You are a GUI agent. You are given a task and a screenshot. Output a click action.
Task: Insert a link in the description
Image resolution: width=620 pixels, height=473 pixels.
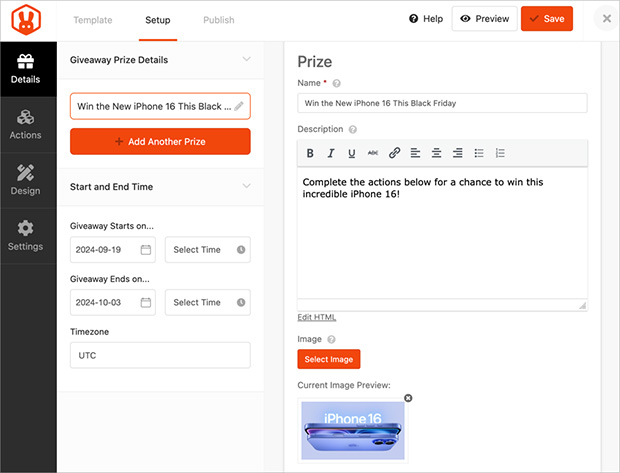394,153
